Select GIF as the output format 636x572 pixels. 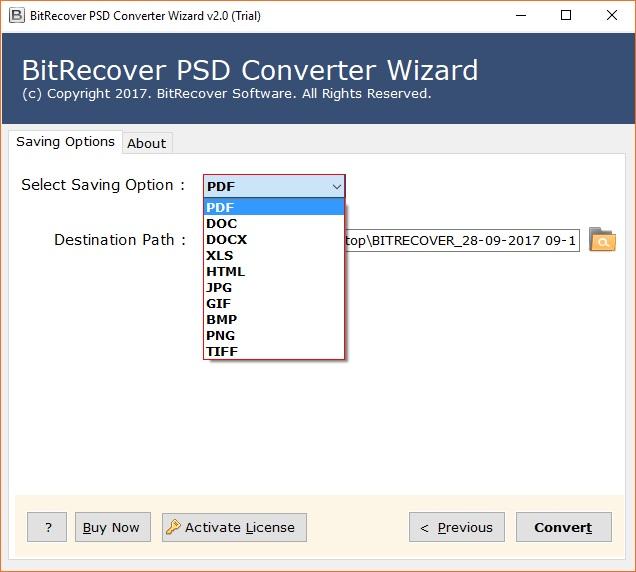(274, 303)
